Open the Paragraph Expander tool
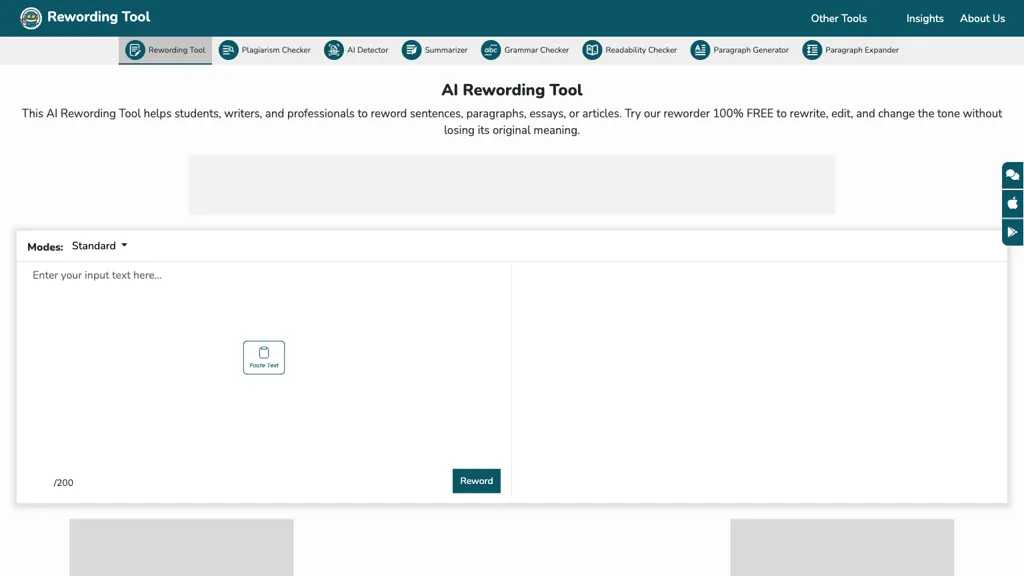The width and height of the screenshot is (1024, 576). coord(812,49)
